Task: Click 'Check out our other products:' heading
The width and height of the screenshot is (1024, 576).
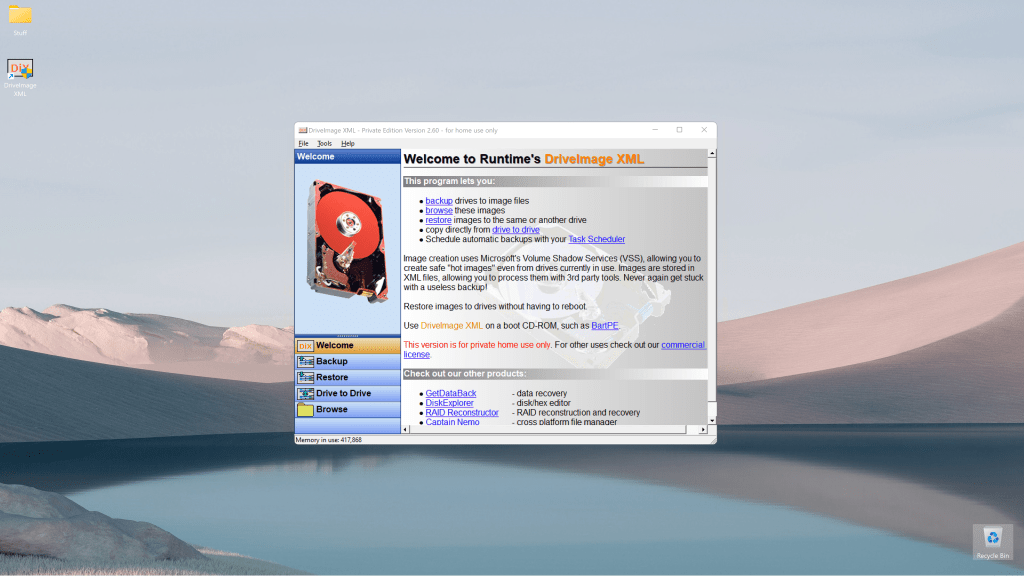Action: [465, 374]
